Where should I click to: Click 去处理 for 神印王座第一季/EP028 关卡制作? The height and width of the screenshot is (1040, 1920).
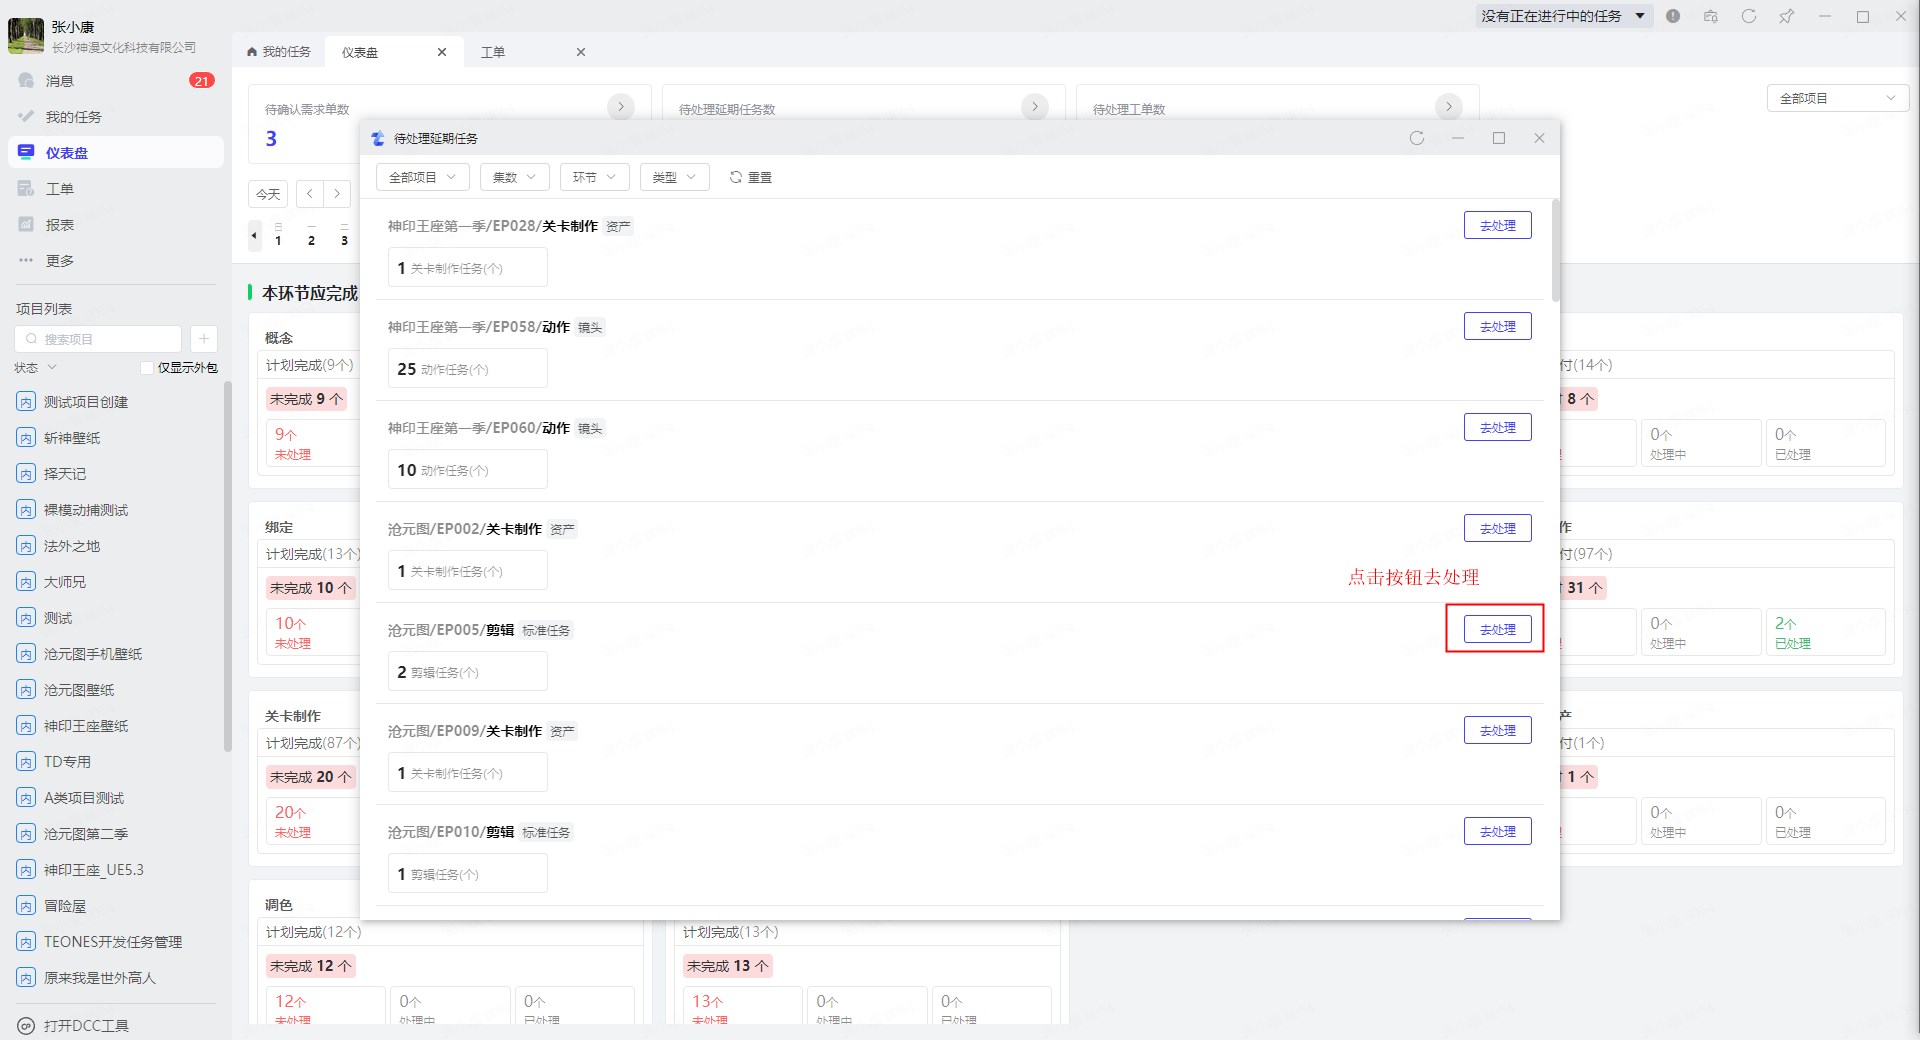[x=1497, y=225]
